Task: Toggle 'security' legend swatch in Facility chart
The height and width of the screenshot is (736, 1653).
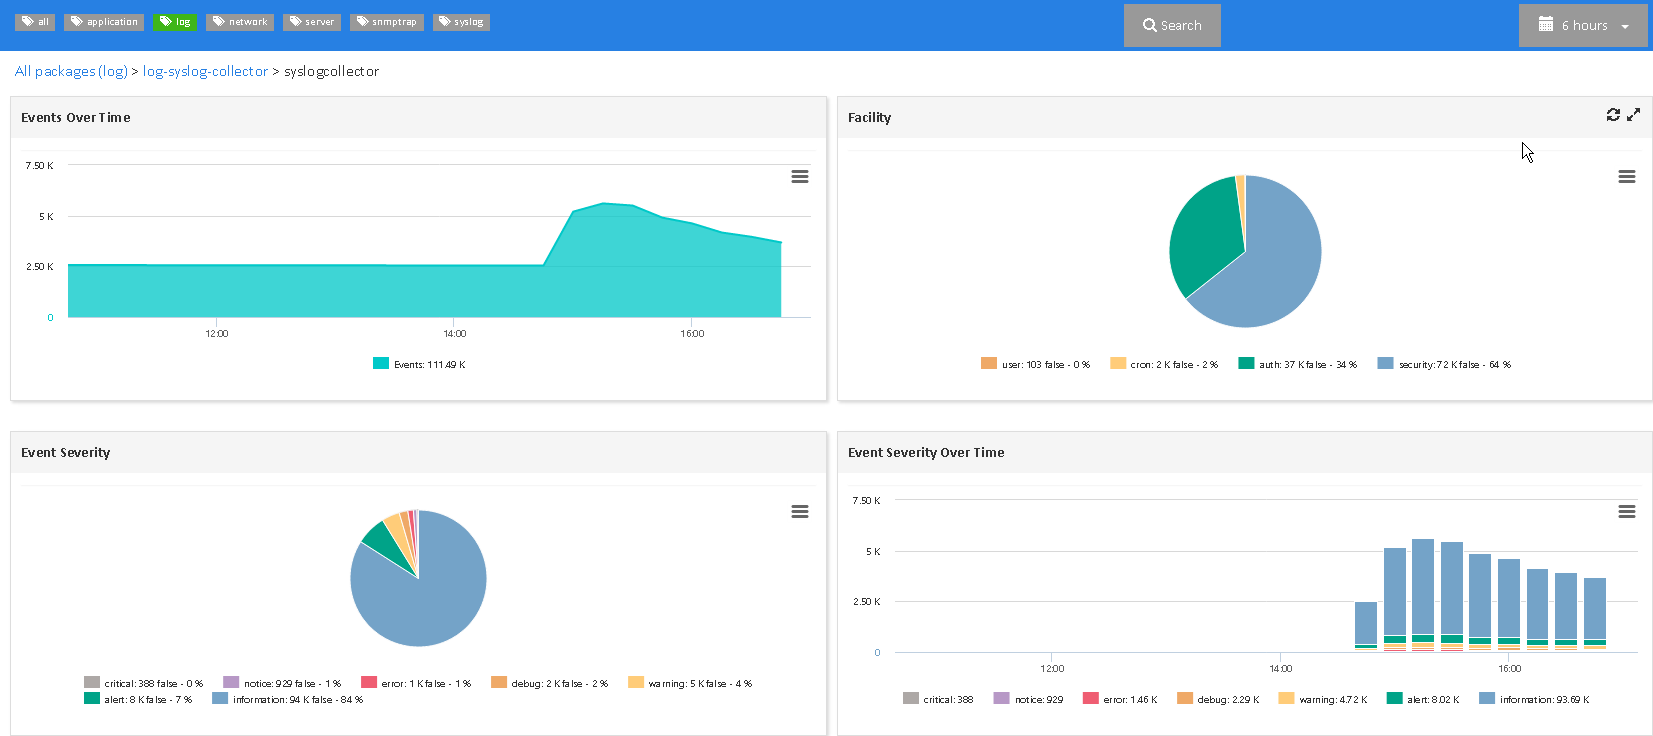Action: pos(1385,364)
